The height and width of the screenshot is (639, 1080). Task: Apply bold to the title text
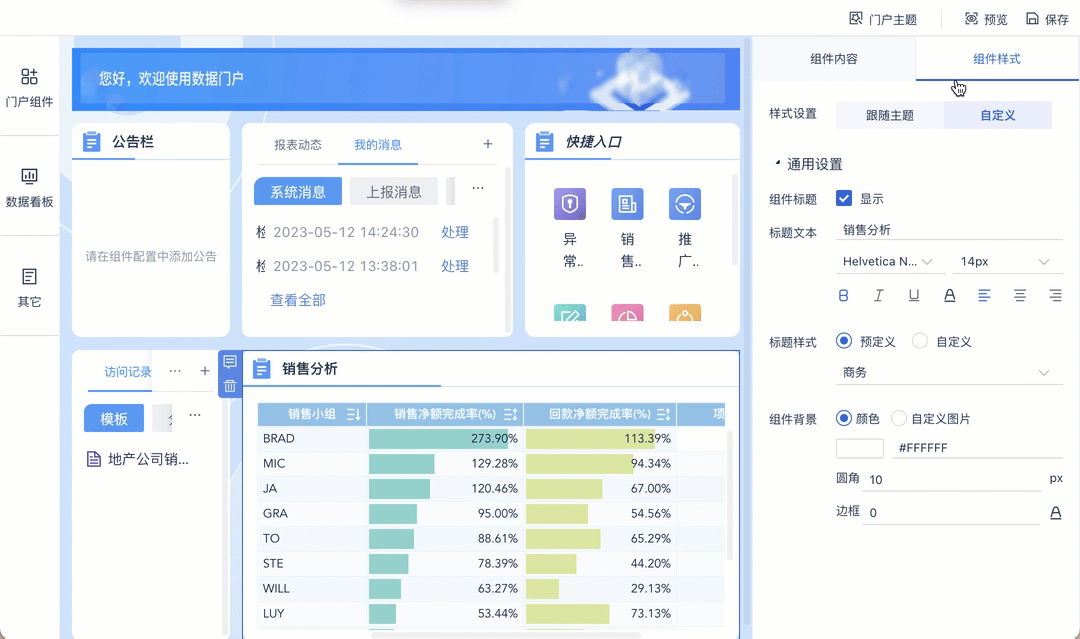[x=843, y=295]
